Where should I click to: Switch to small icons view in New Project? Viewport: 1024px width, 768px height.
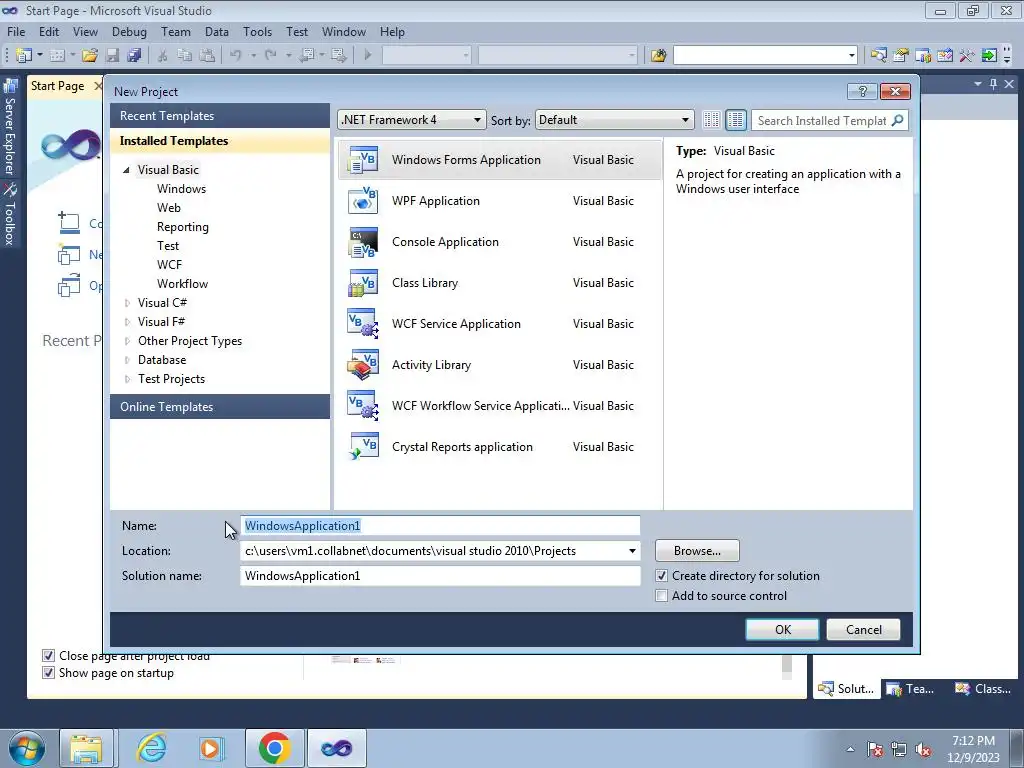tap(711, 120)
